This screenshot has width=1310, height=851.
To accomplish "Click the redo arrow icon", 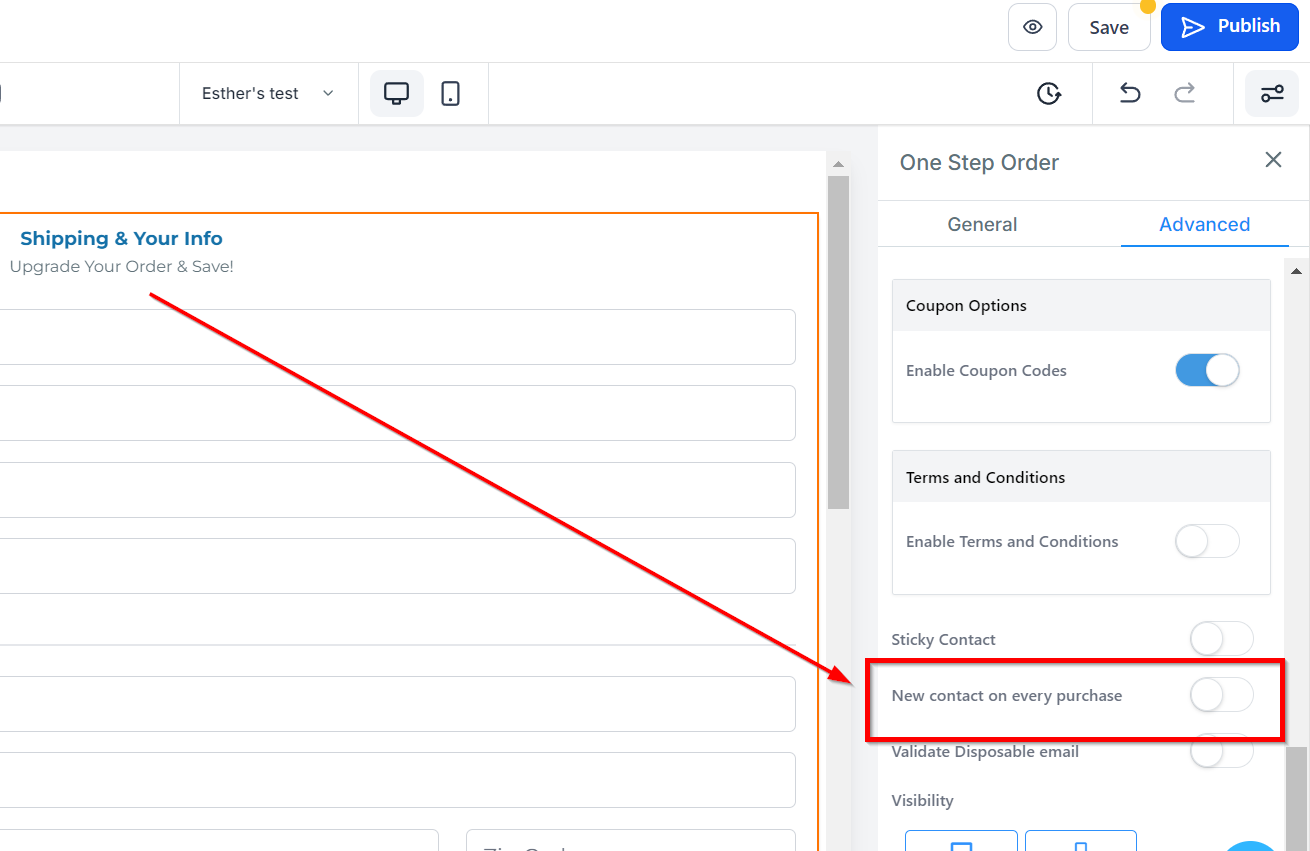I will (x=1185, y=93).
